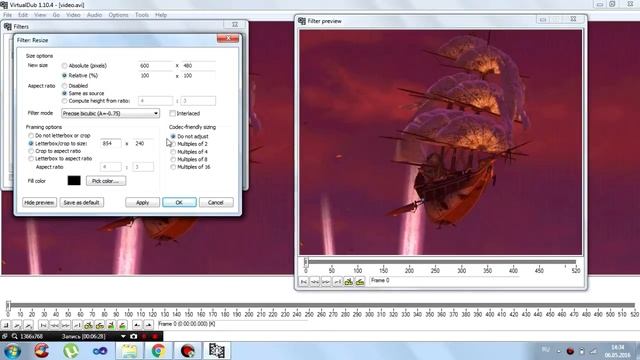The image size is (640, 360).
Task: Open Windows Start menu
Action: pos(12,351)
